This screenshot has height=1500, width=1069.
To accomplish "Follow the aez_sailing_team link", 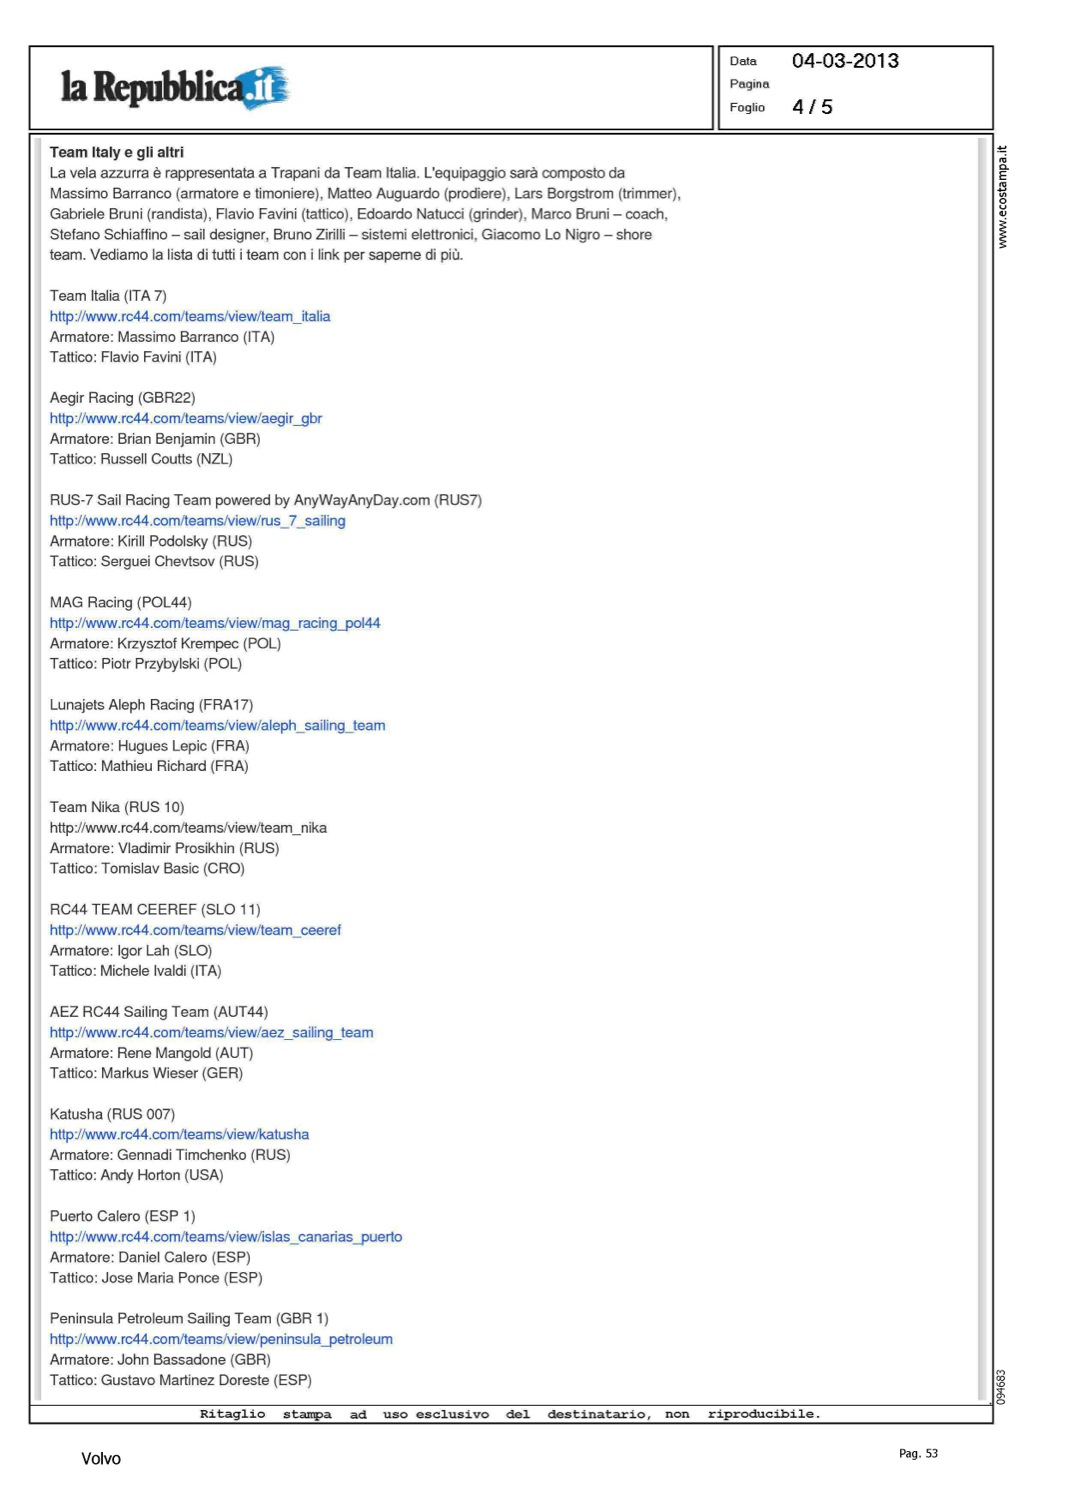I will click(211, 1032).
